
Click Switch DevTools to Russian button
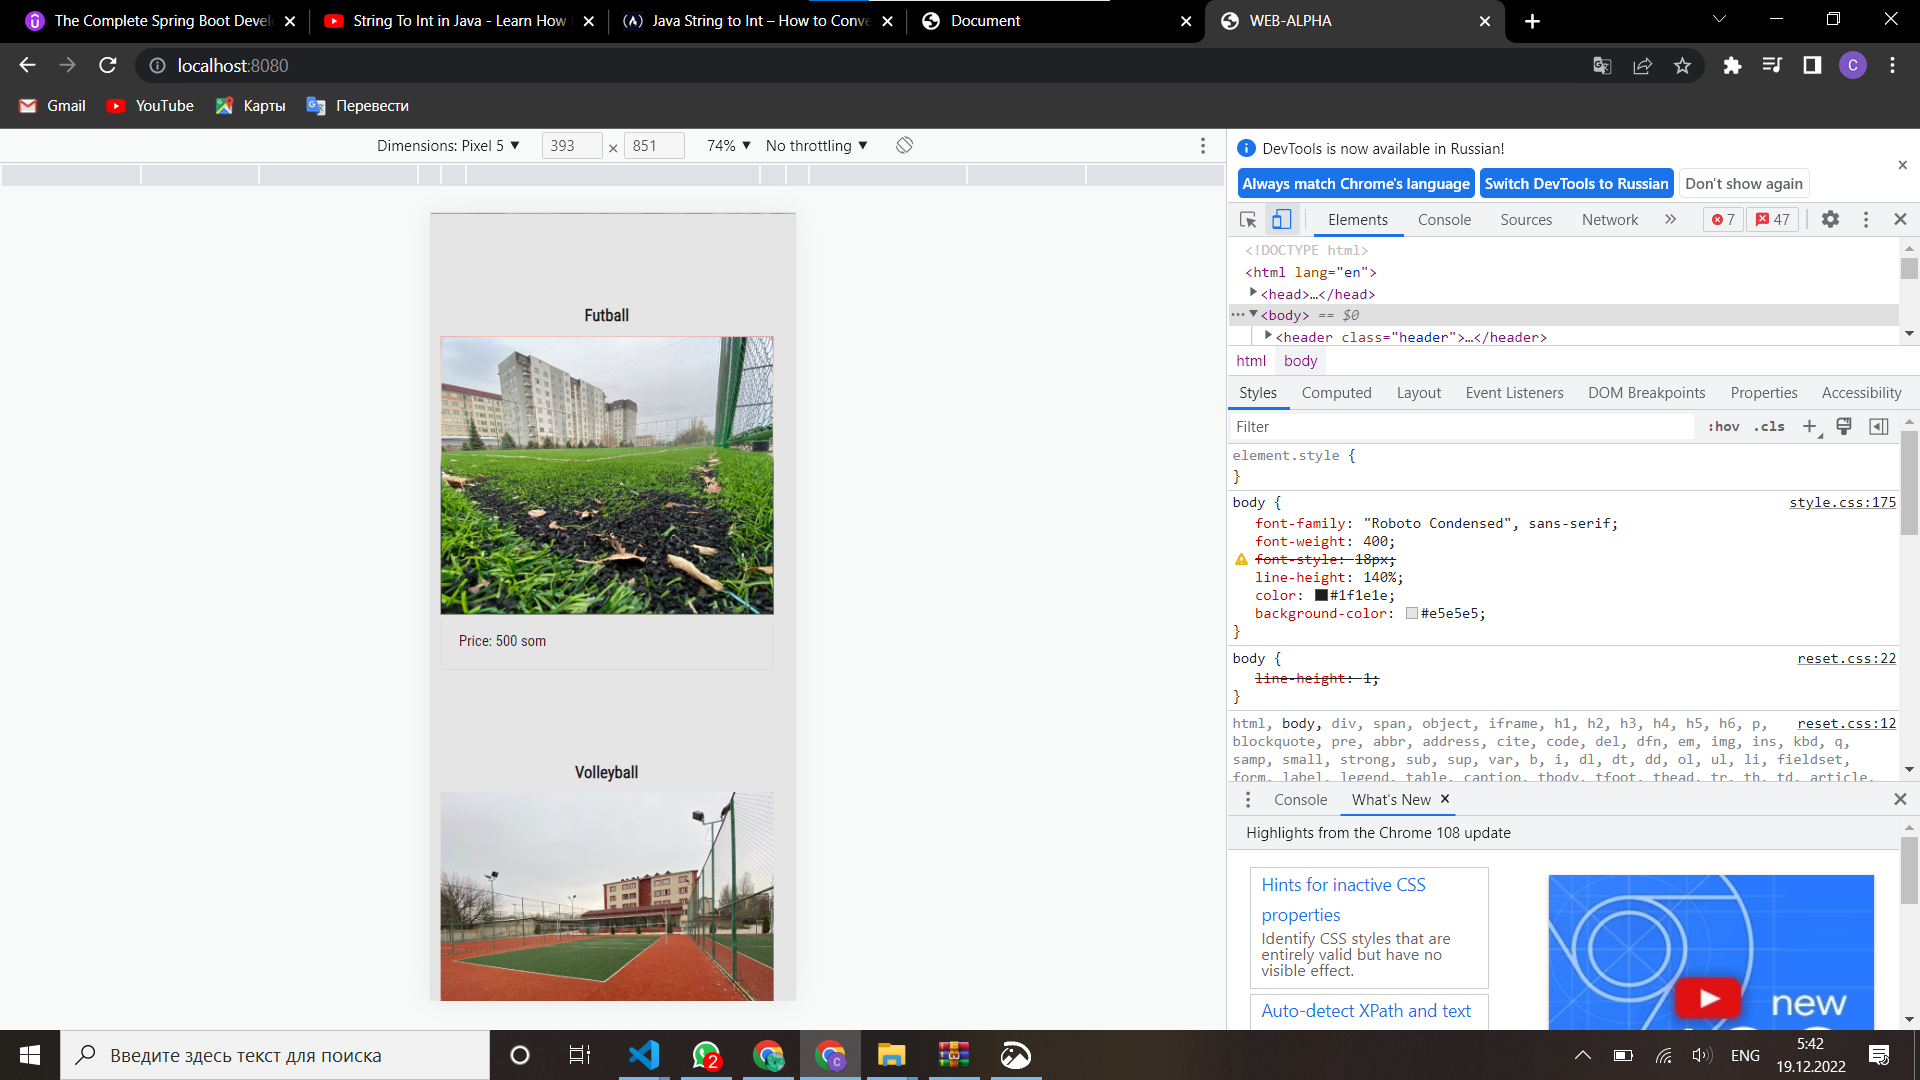tap(1576, 184)
